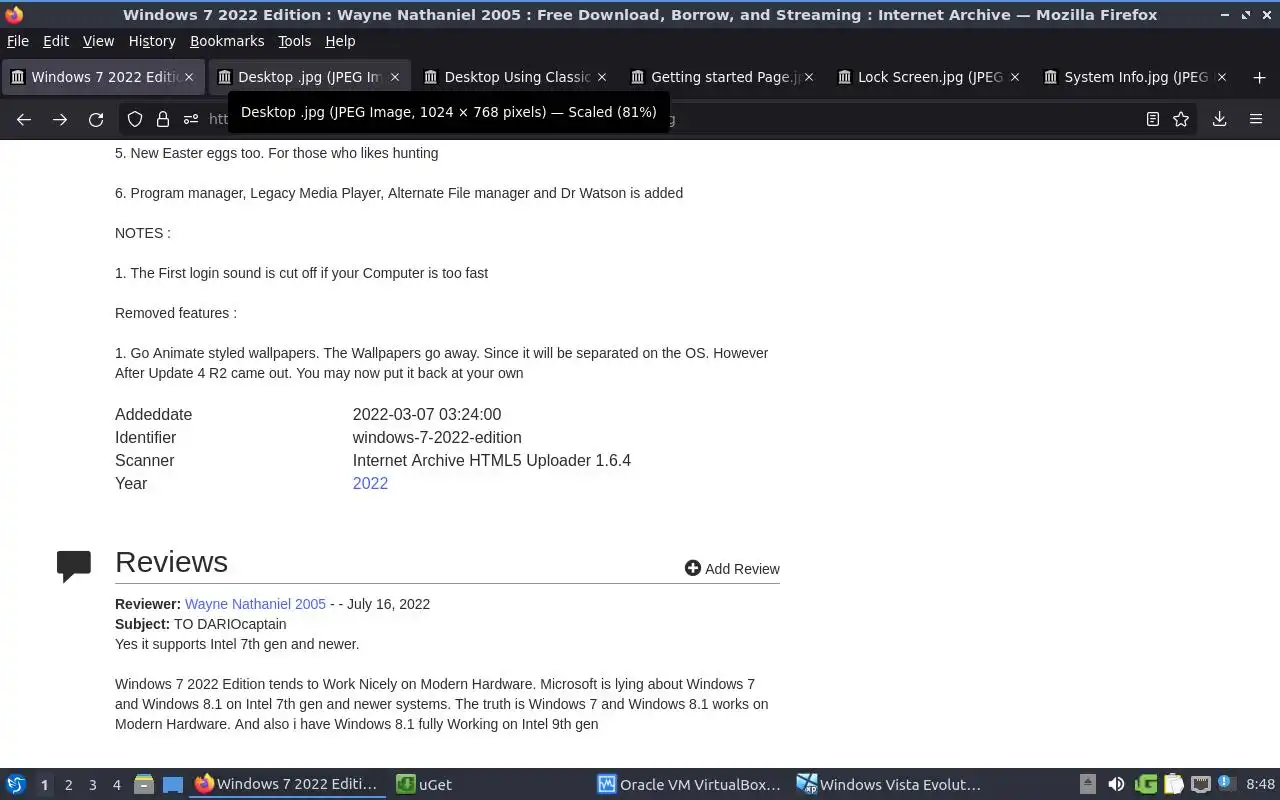
Task: Open the volume control tray icon
Action: [1116, 784]
